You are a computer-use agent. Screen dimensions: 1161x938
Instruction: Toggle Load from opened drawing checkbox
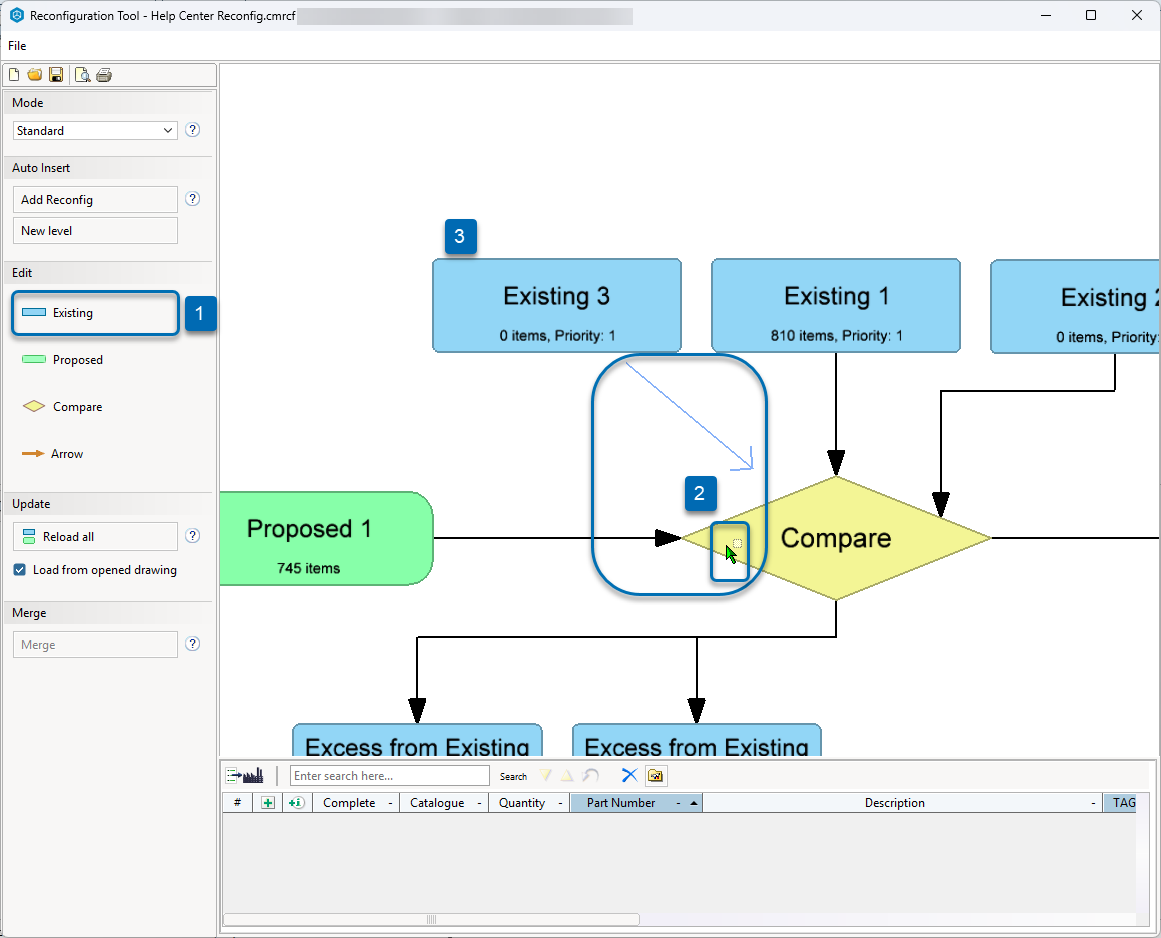coord(20,569)
